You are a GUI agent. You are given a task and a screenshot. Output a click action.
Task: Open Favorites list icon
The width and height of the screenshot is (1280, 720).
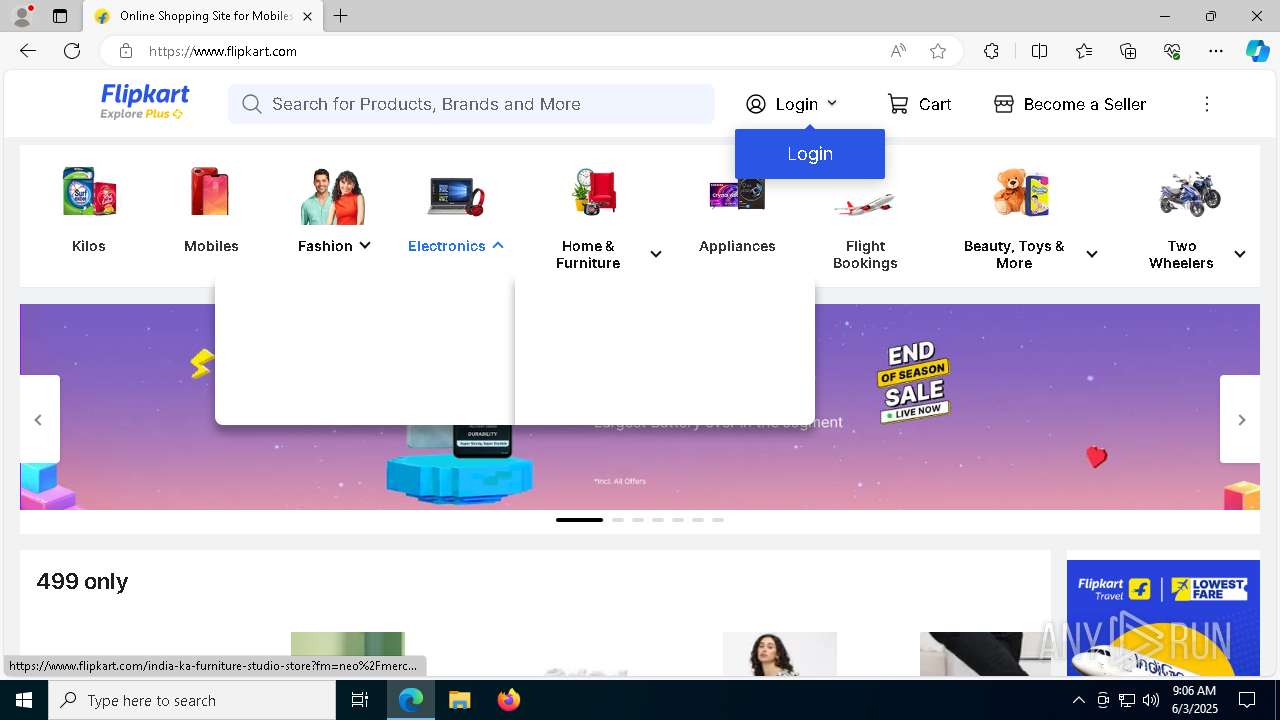[x=1084, y=51]
